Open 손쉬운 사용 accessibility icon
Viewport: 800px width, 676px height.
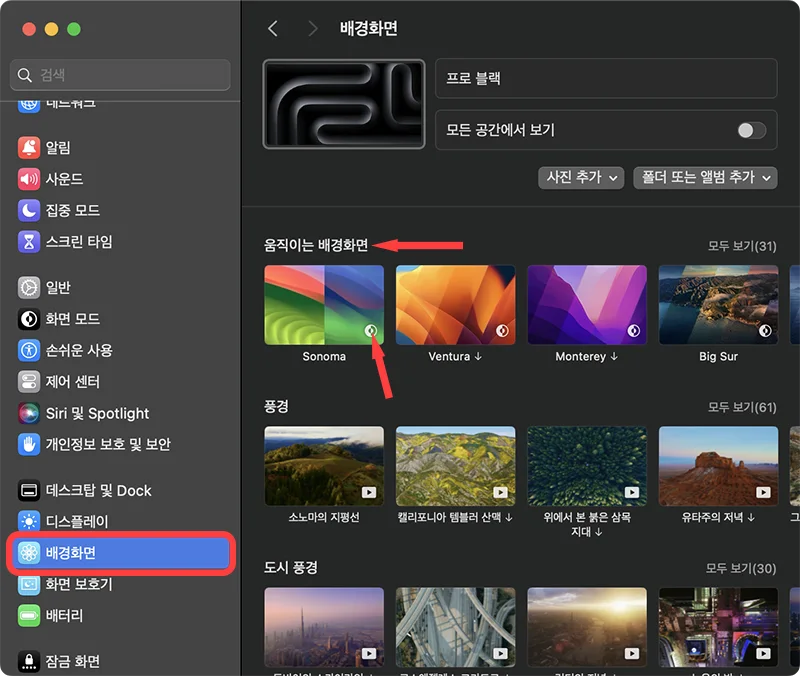point(29,350)
